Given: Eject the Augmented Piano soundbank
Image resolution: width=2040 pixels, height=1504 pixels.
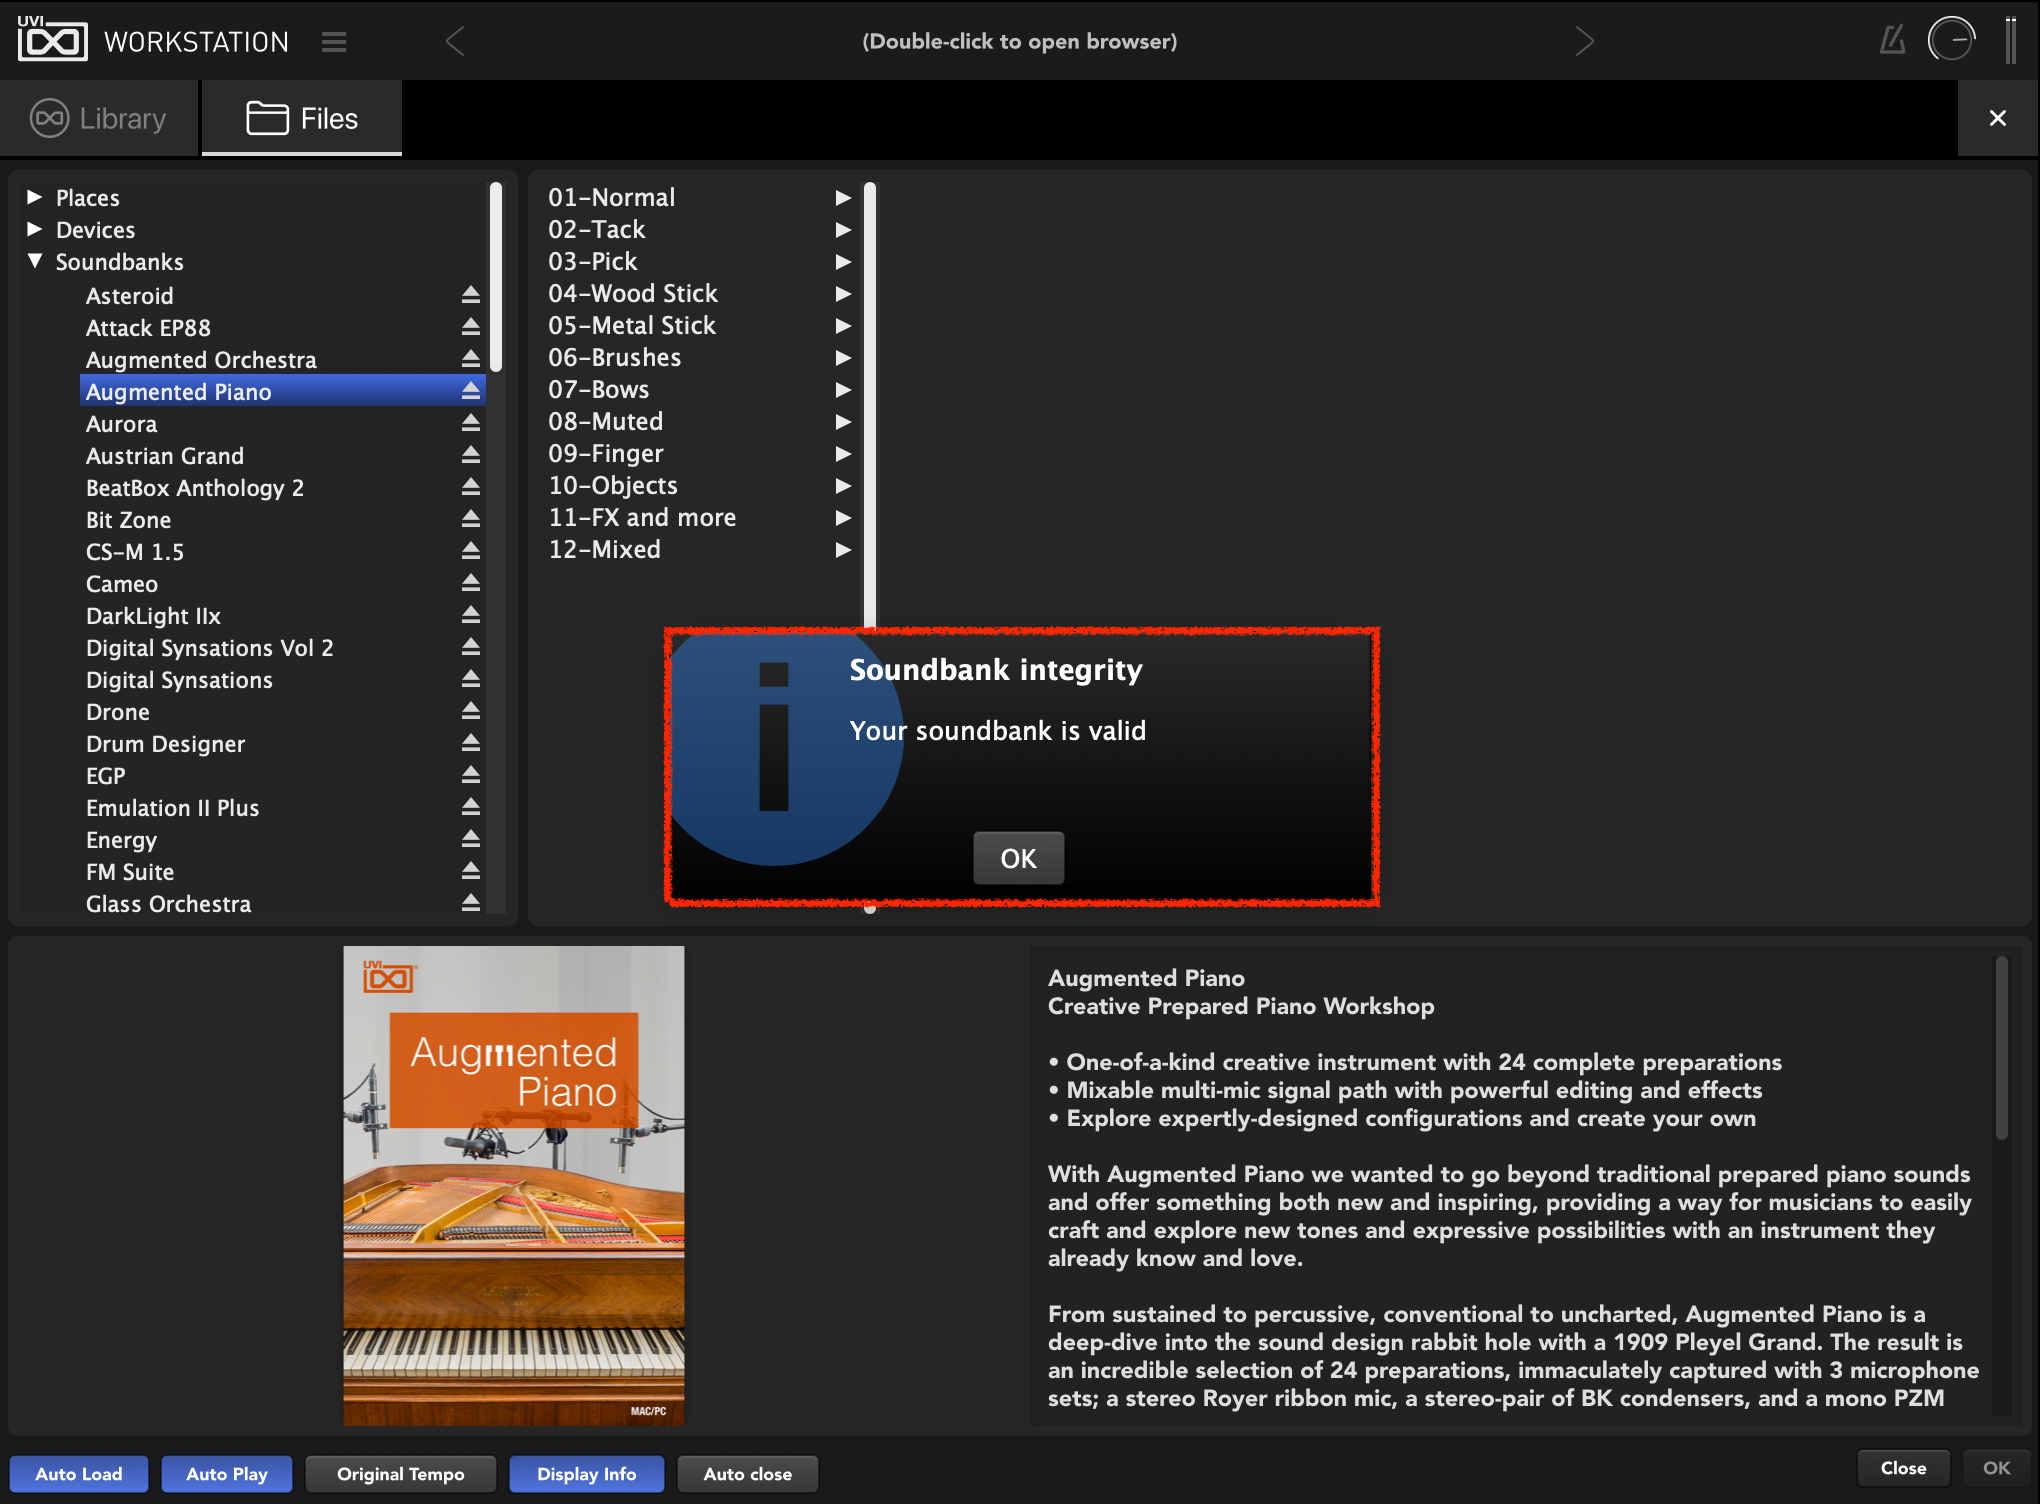Looking at the screenshot, I should [x=471, y=391].
